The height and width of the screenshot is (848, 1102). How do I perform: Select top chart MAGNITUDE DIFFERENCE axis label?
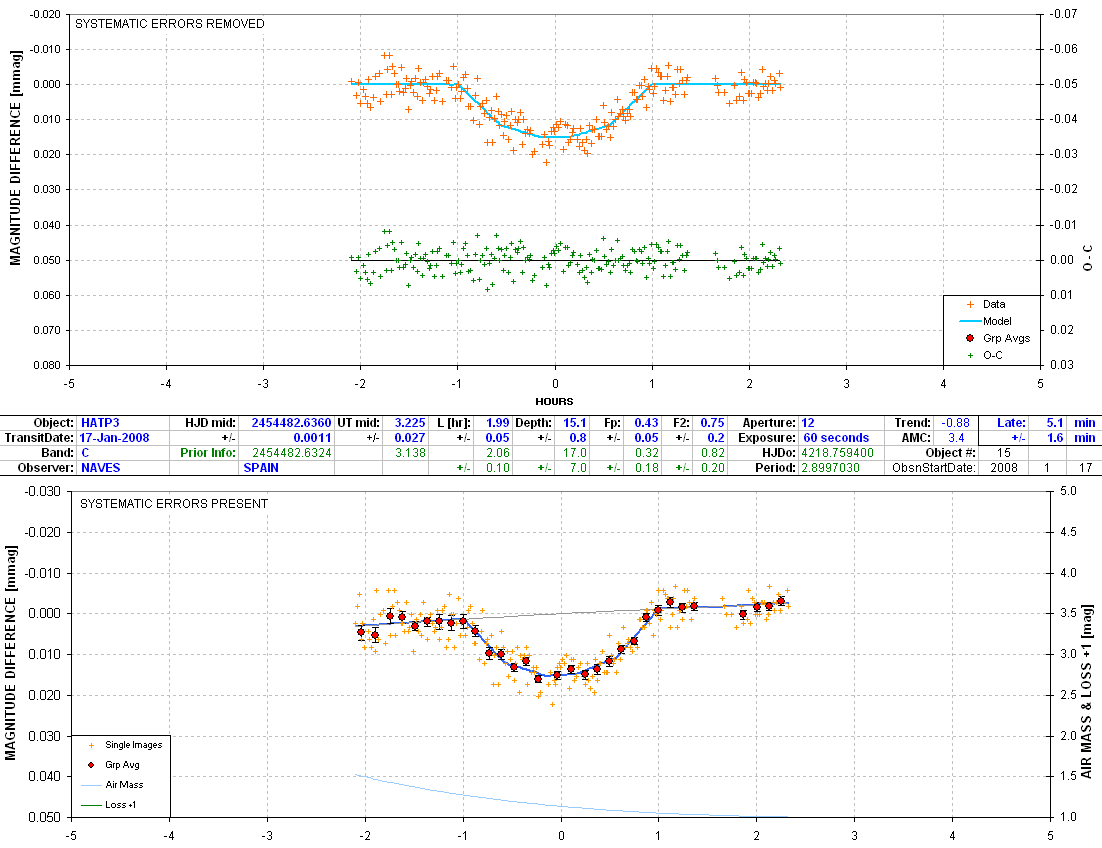coord(15,158)
